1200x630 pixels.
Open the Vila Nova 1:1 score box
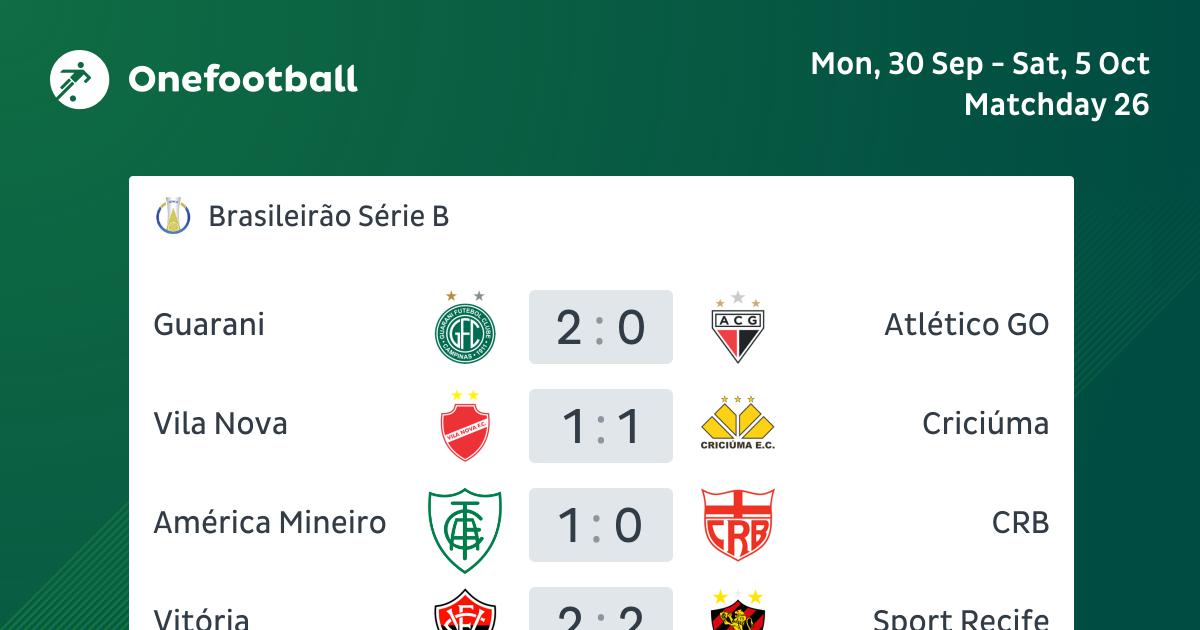601,426
